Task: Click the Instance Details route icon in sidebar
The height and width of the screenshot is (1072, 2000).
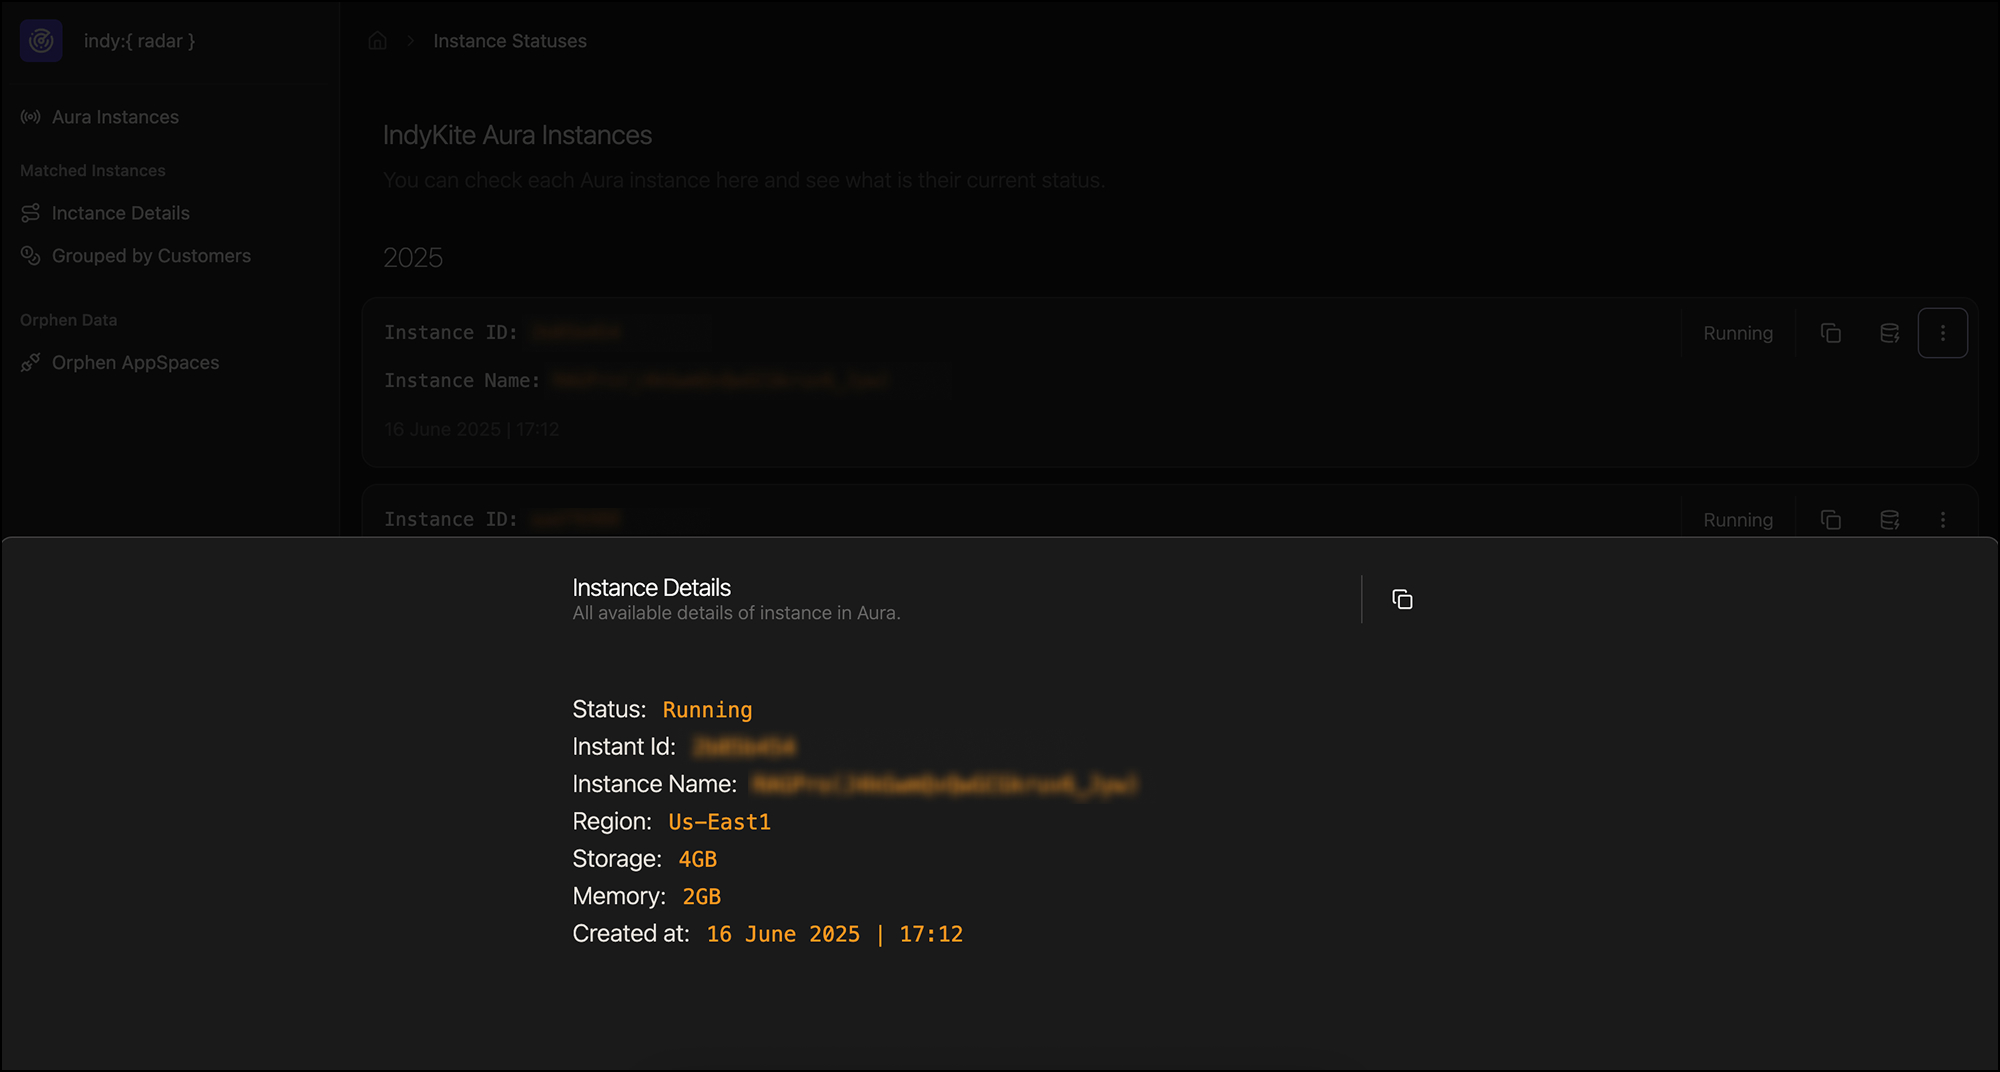Action: pos(30,213)
